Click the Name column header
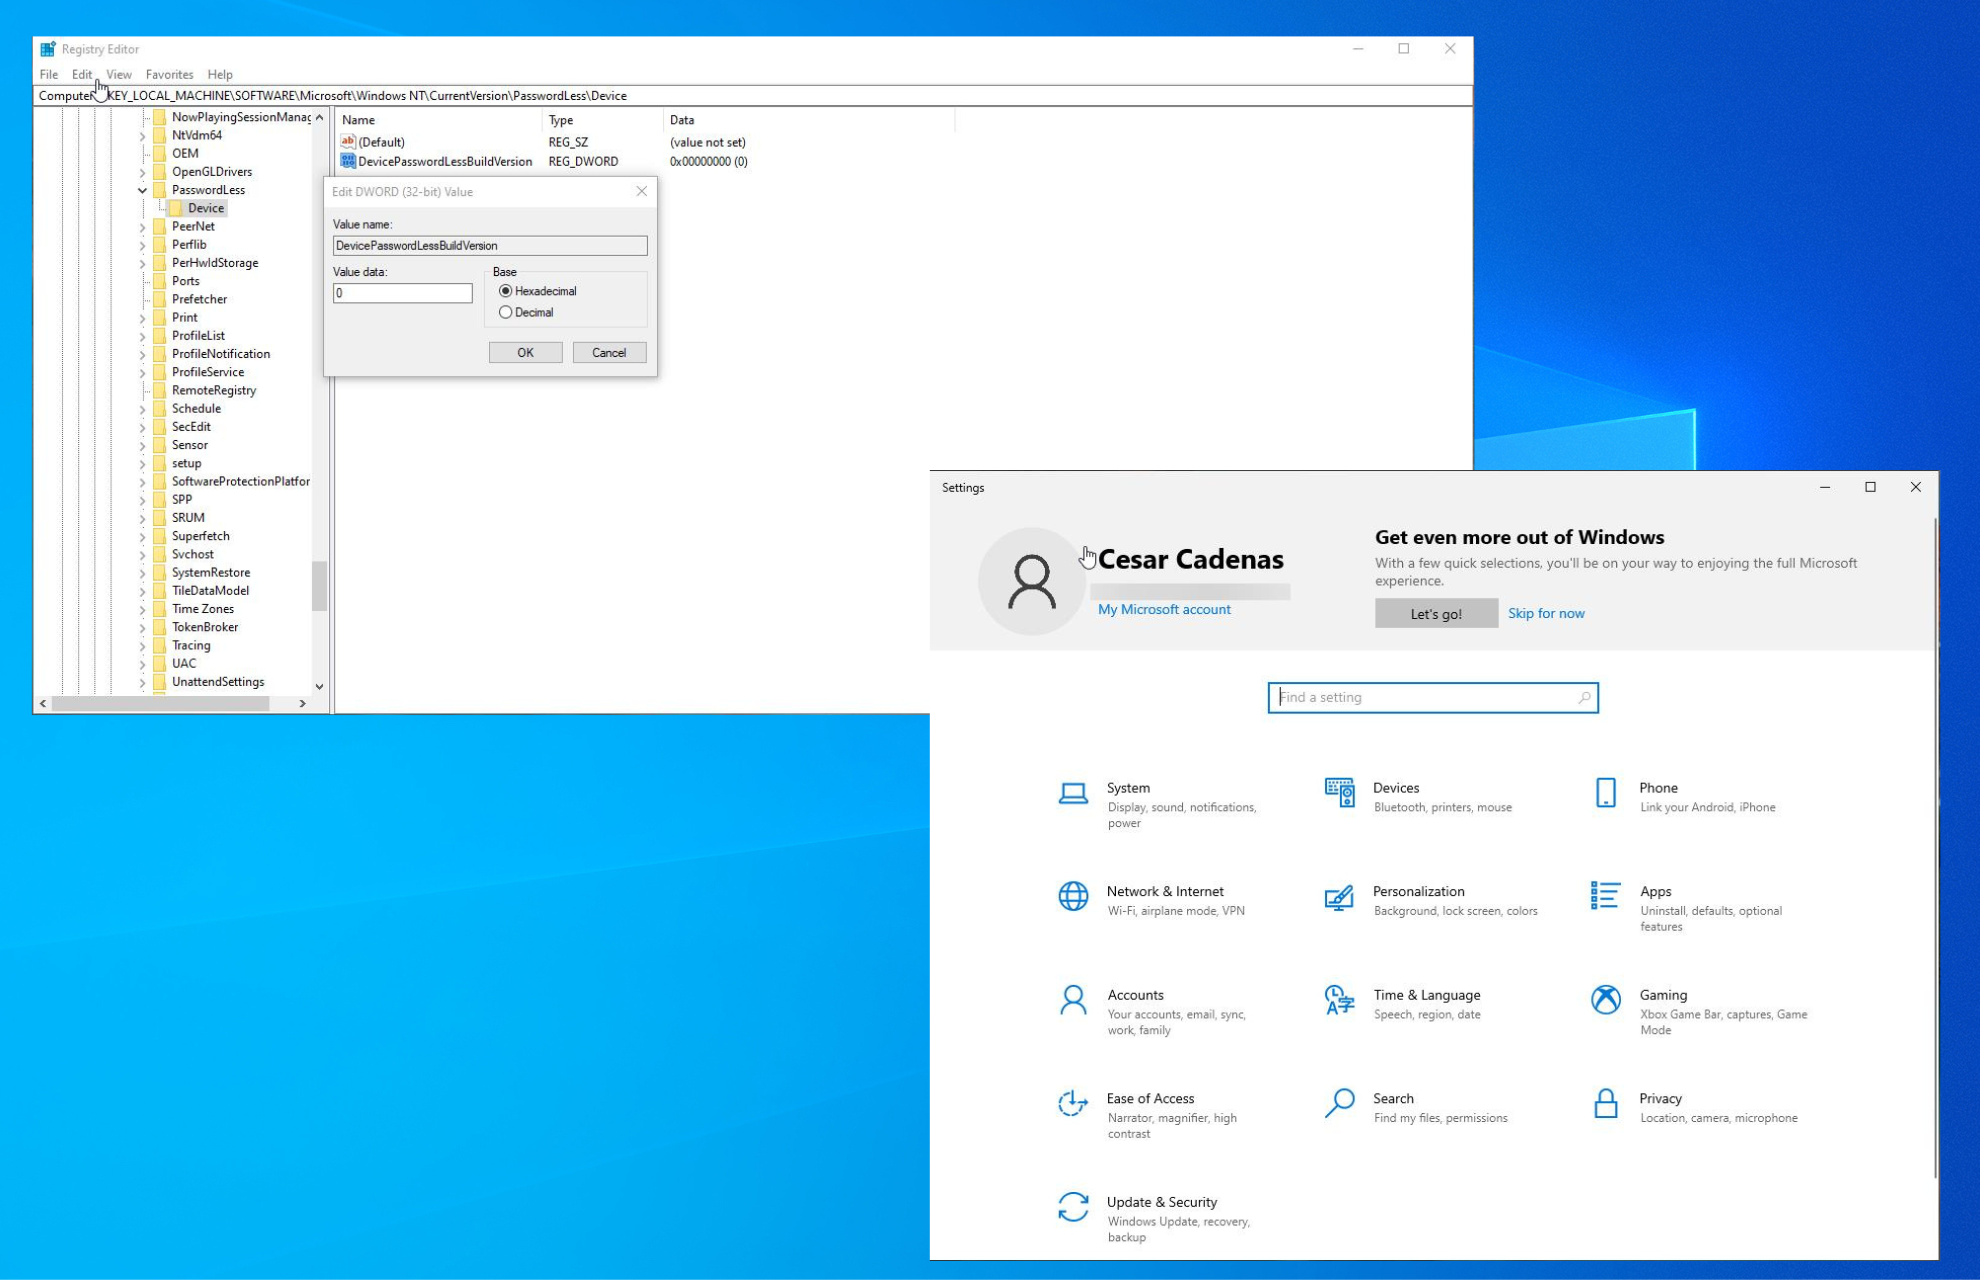The width and height of the screenshot is (1980, 1280). coord(439,120)
